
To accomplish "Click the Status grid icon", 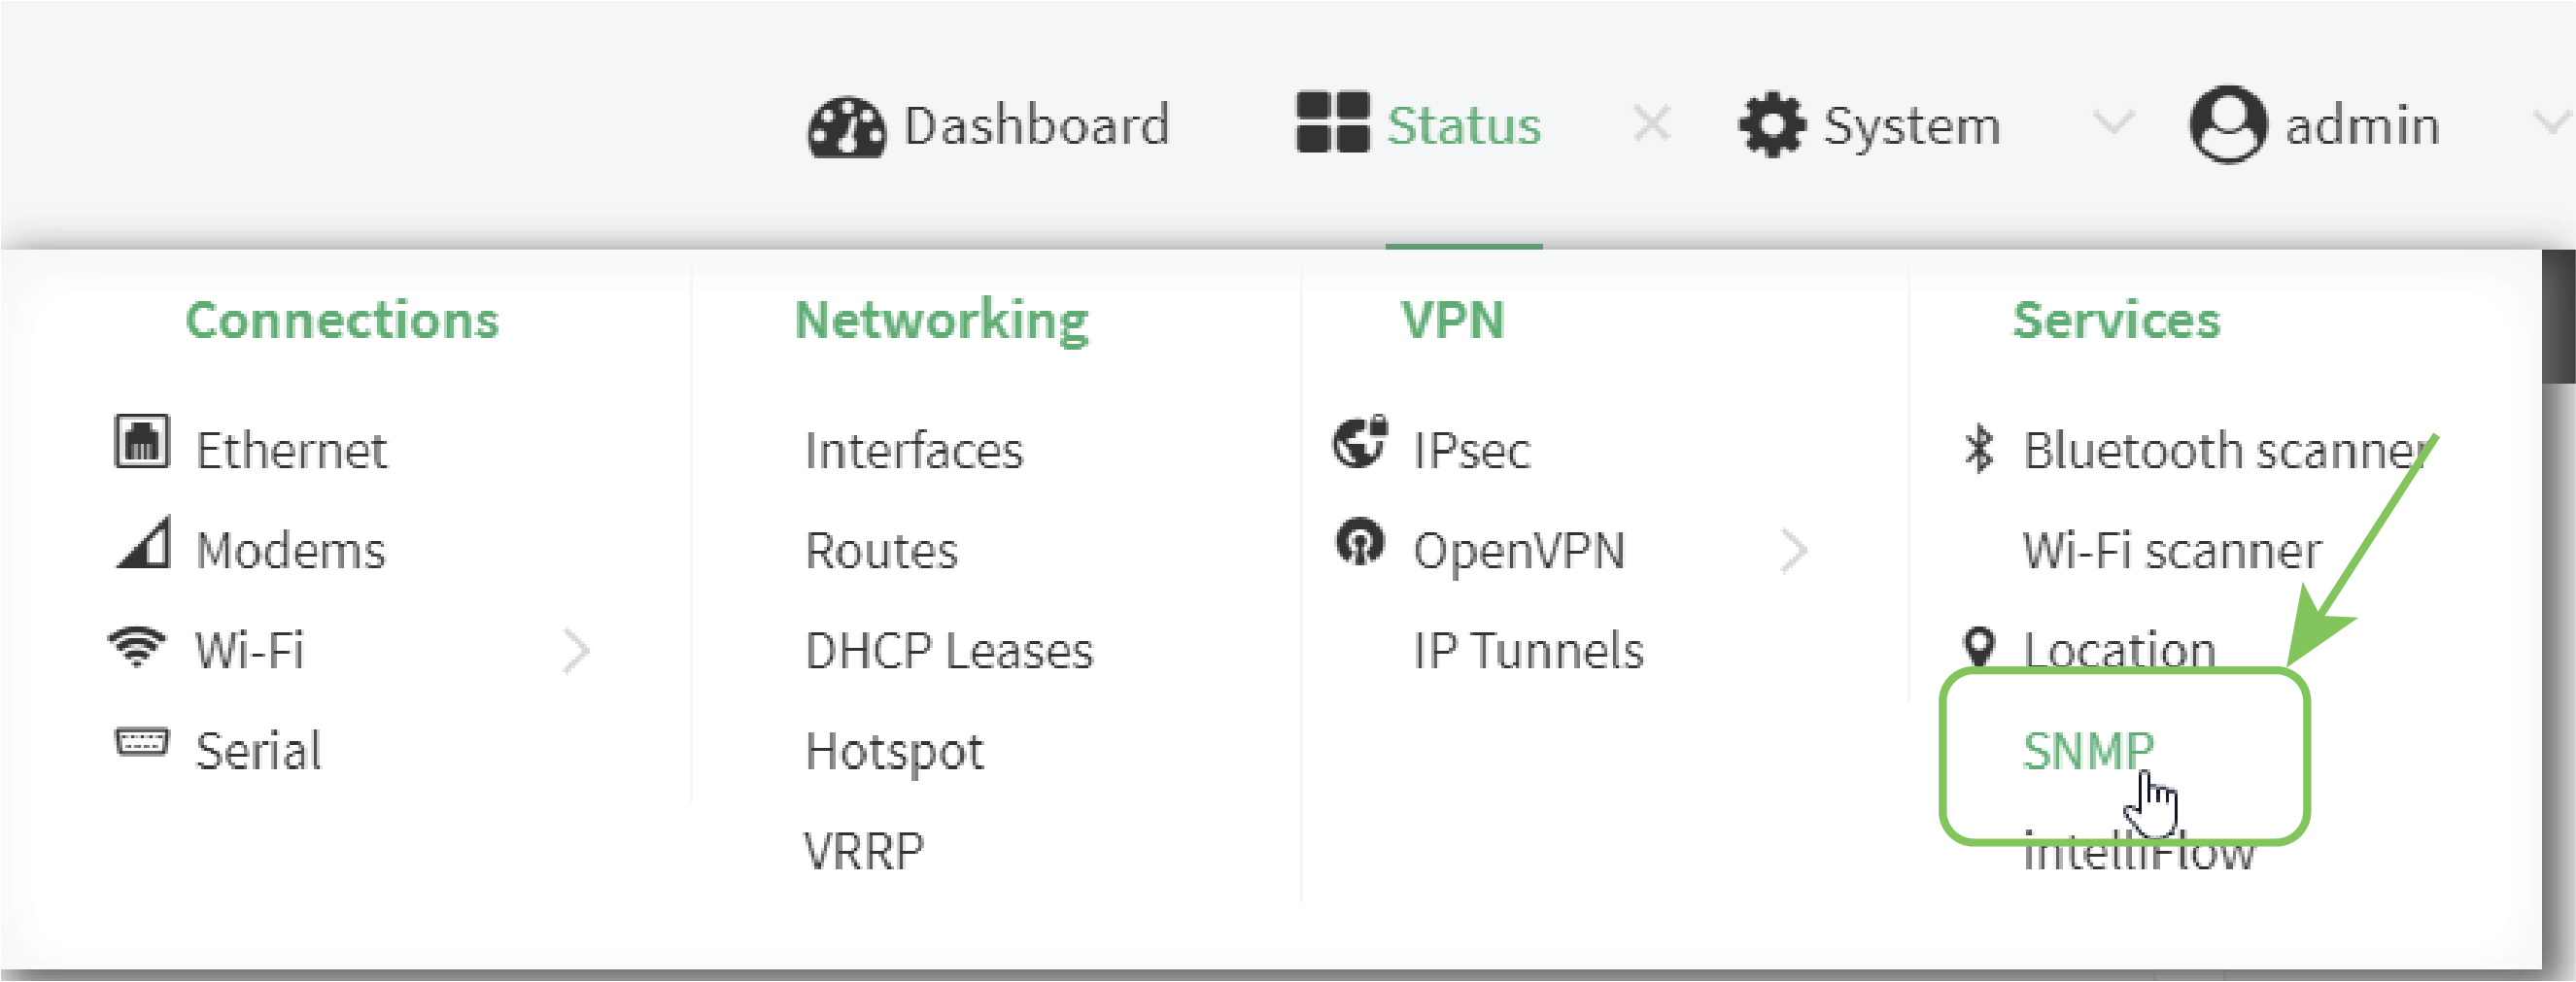I will [1332, 122].
